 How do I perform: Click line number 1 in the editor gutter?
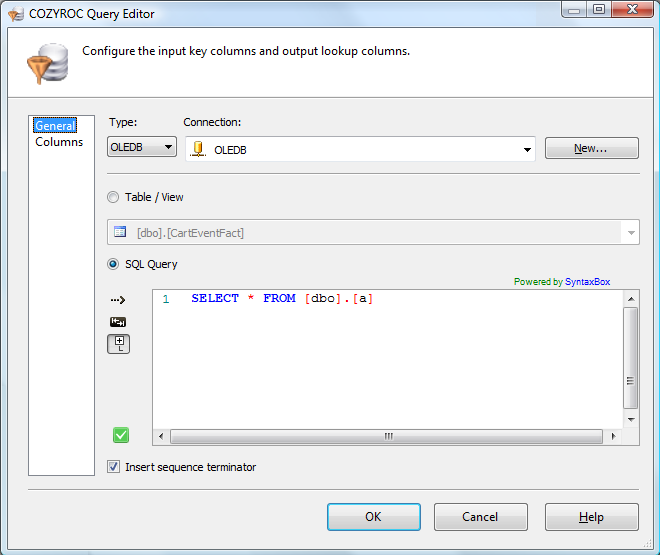(x=166, y=299)
